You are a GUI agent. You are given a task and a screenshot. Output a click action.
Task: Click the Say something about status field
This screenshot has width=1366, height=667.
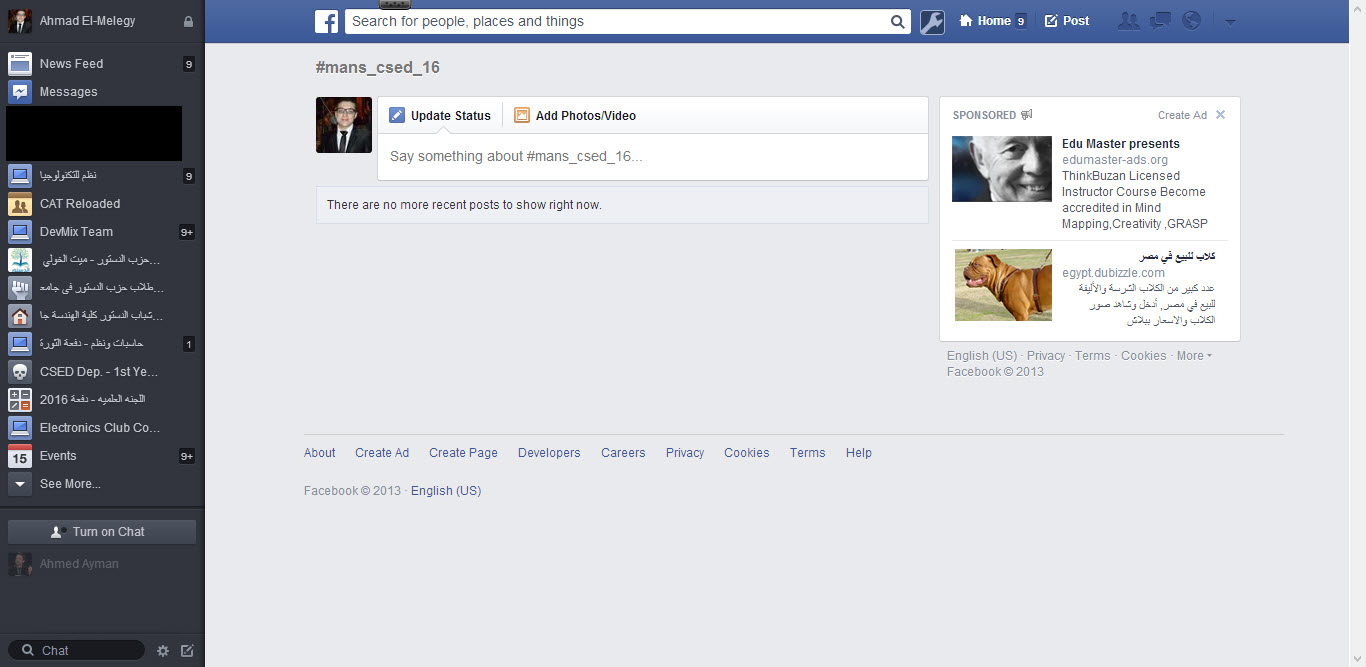point(652,157)
